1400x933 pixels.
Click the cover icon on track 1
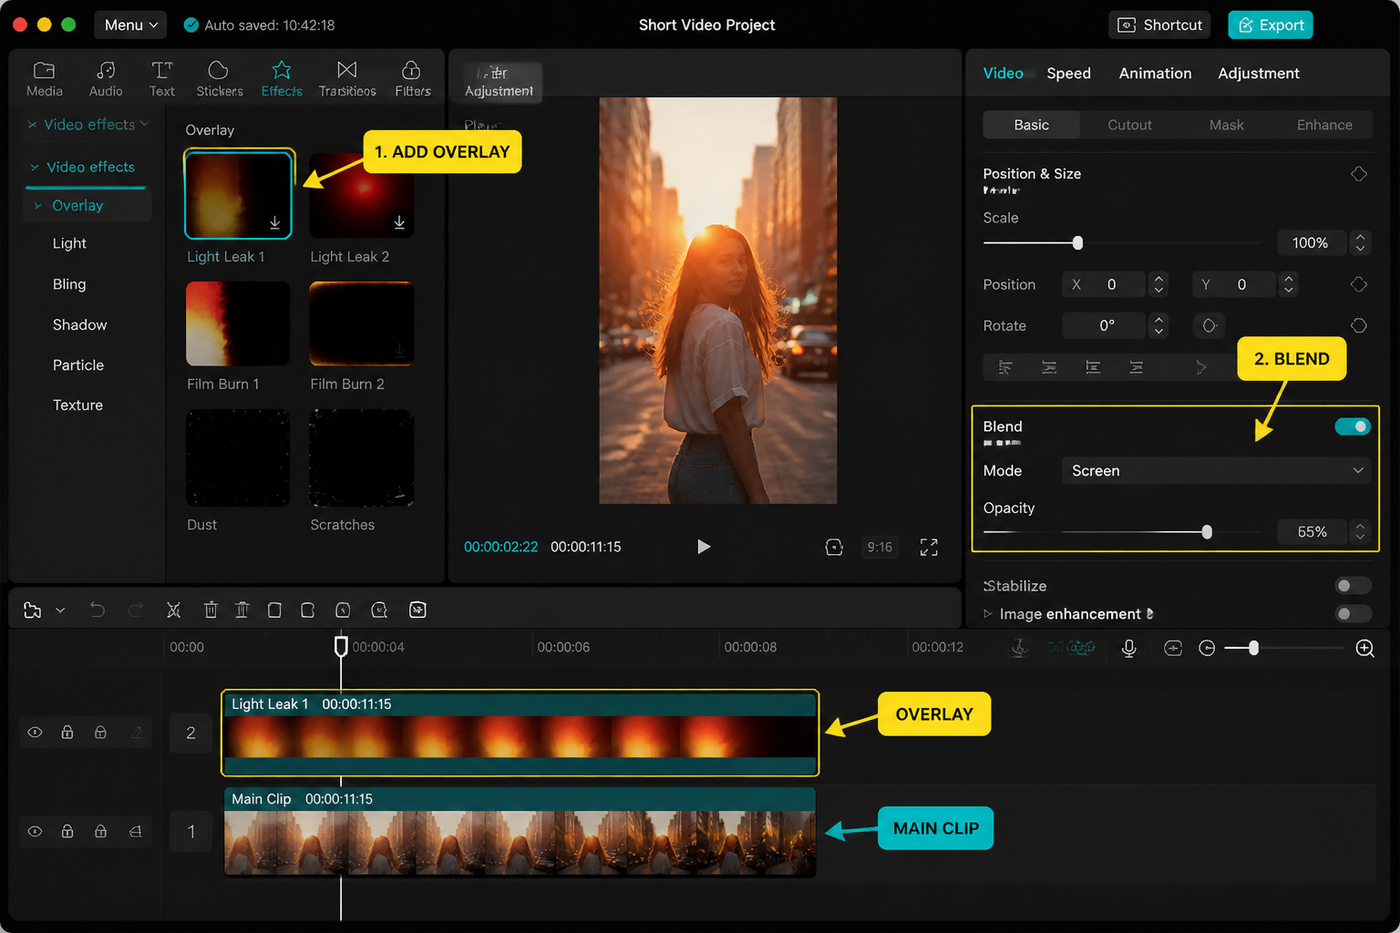coord(135,832)
